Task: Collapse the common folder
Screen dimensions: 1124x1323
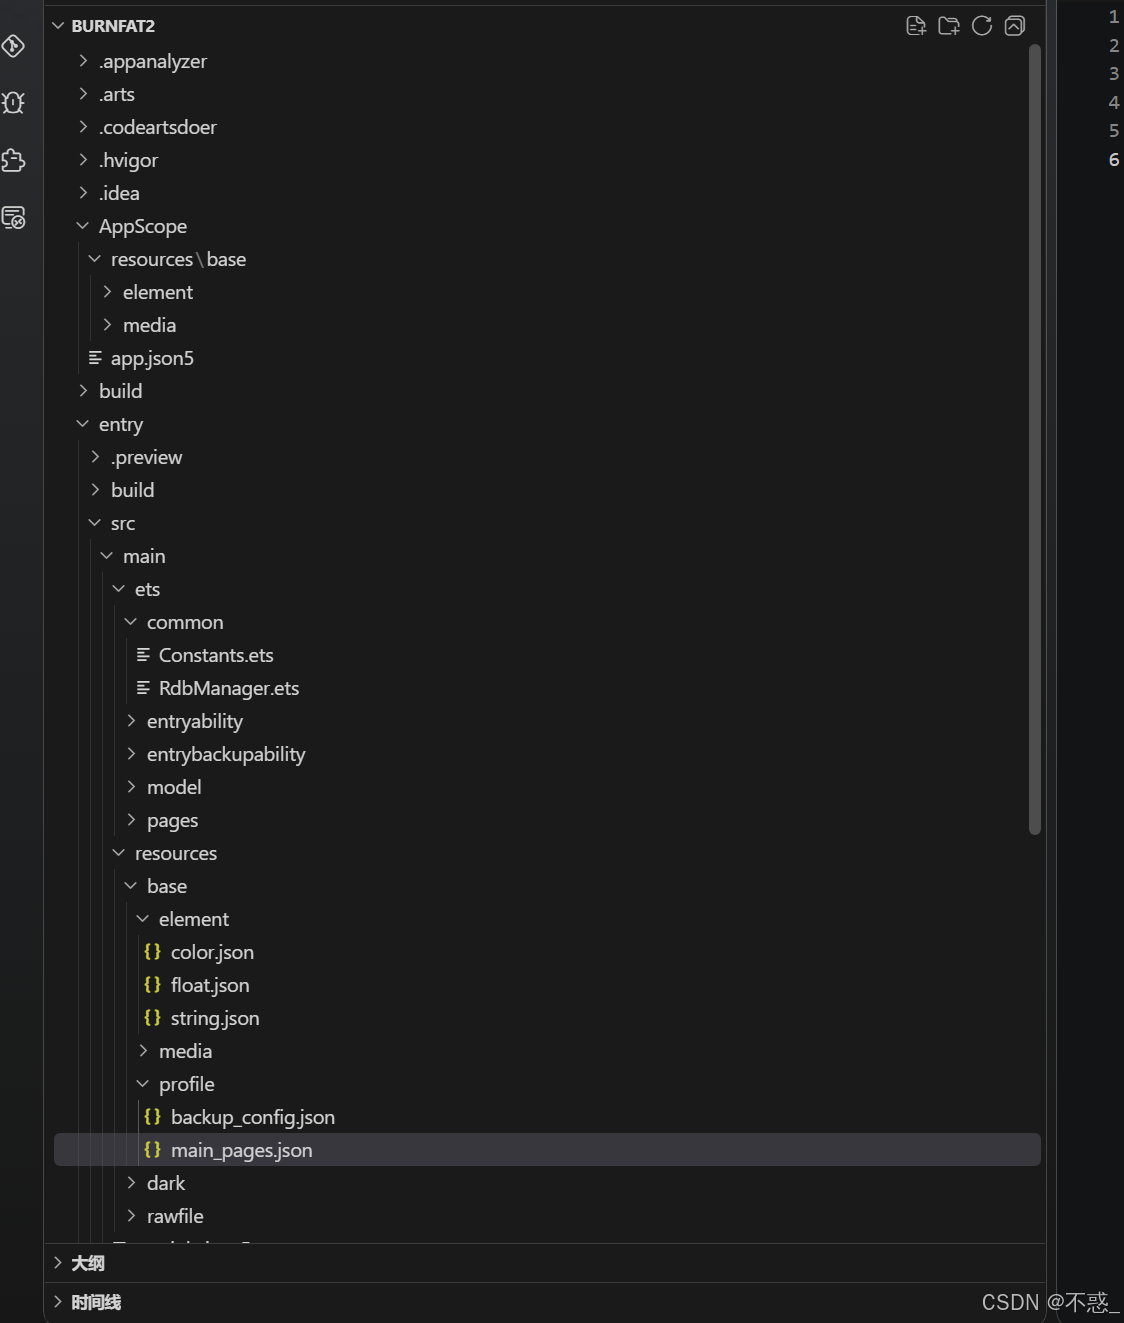Action: point(131,622)
